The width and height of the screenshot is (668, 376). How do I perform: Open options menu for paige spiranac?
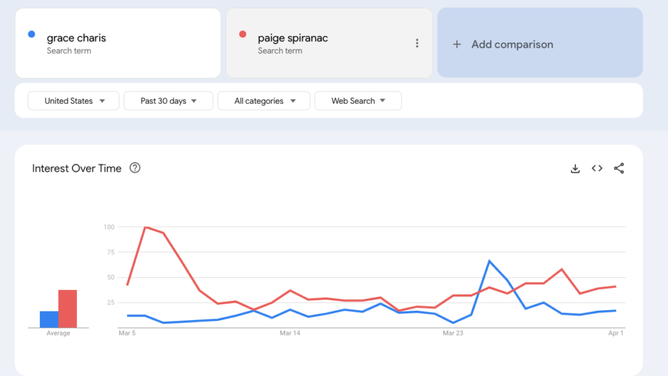[417, 43]
